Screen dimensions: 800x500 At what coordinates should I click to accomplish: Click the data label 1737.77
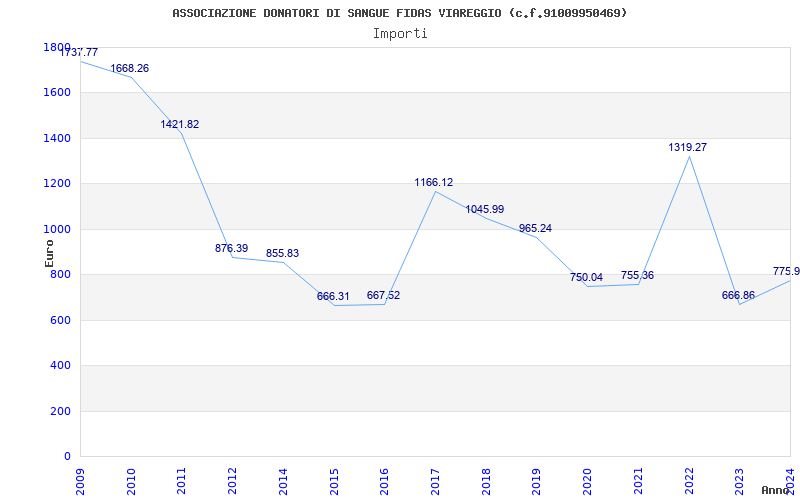[x=79, y=53]
